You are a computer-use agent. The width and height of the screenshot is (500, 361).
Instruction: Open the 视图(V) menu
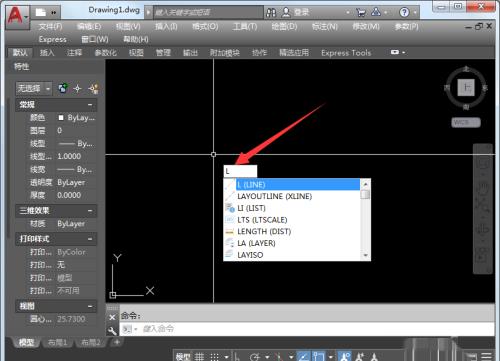(128, 26)
